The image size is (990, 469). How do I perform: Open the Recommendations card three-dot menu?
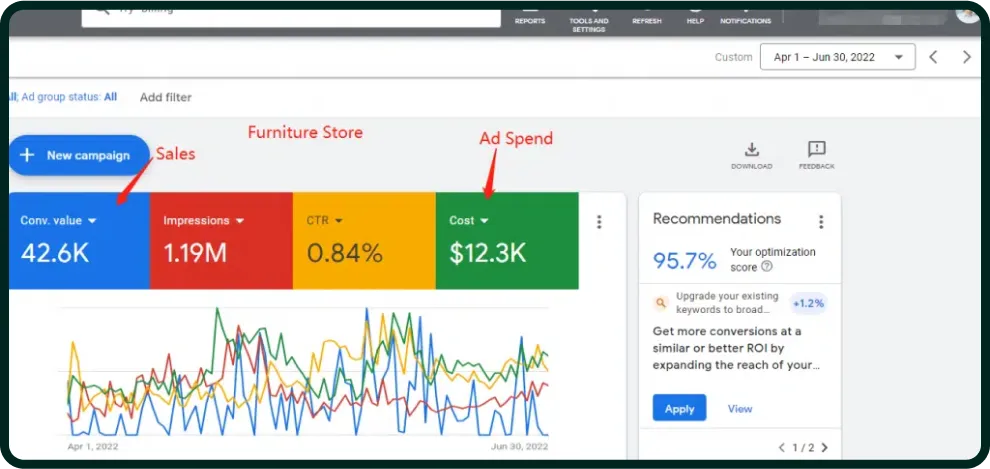(x=821, y=222)
